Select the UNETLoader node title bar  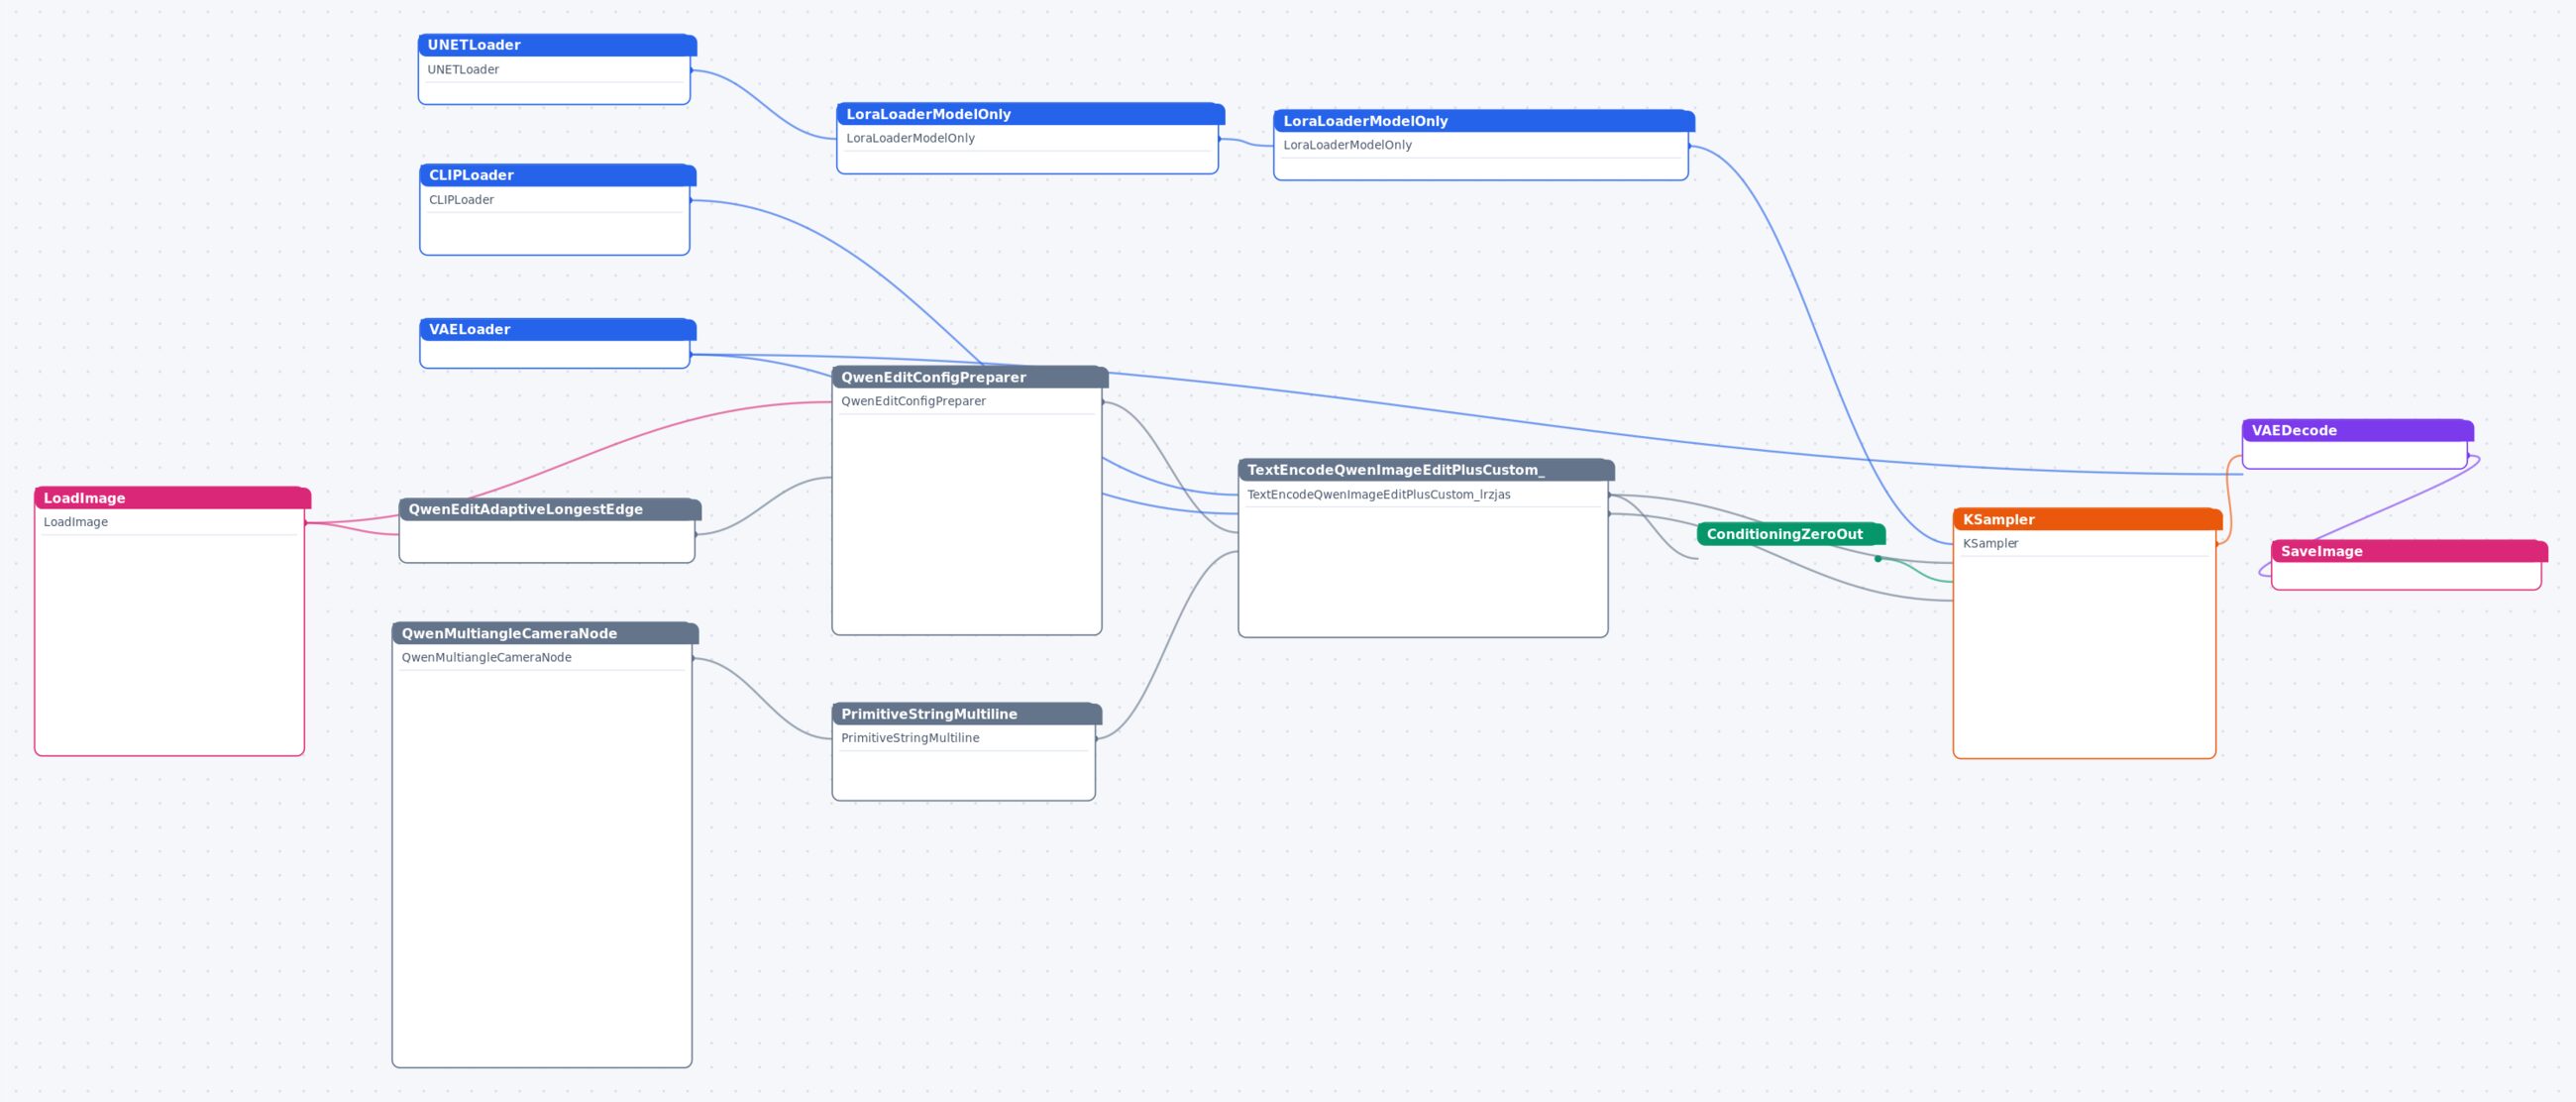point(557,45)
